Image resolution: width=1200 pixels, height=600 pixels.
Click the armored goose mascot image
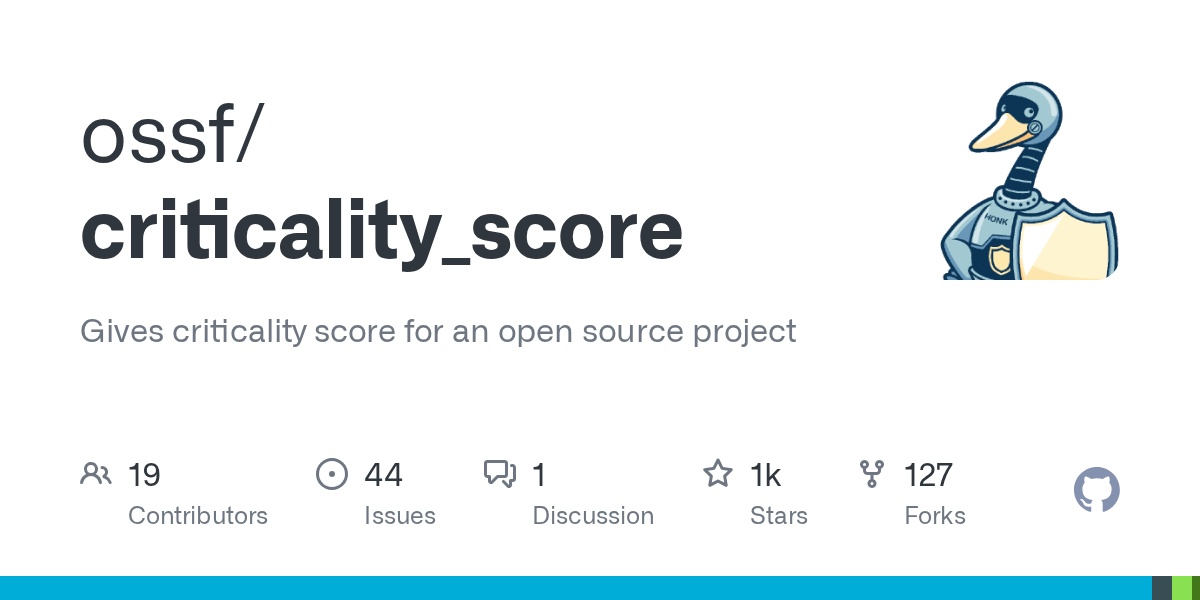coord(1029,181)
